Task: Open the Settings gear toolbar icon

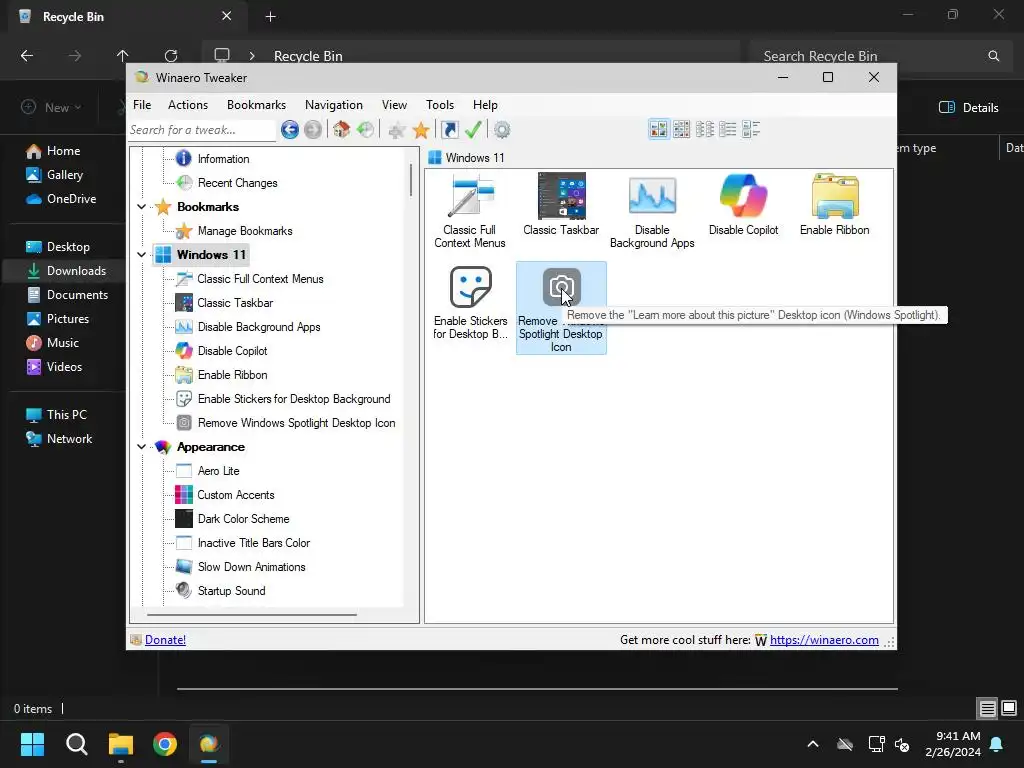Action: tap(502, 130)
